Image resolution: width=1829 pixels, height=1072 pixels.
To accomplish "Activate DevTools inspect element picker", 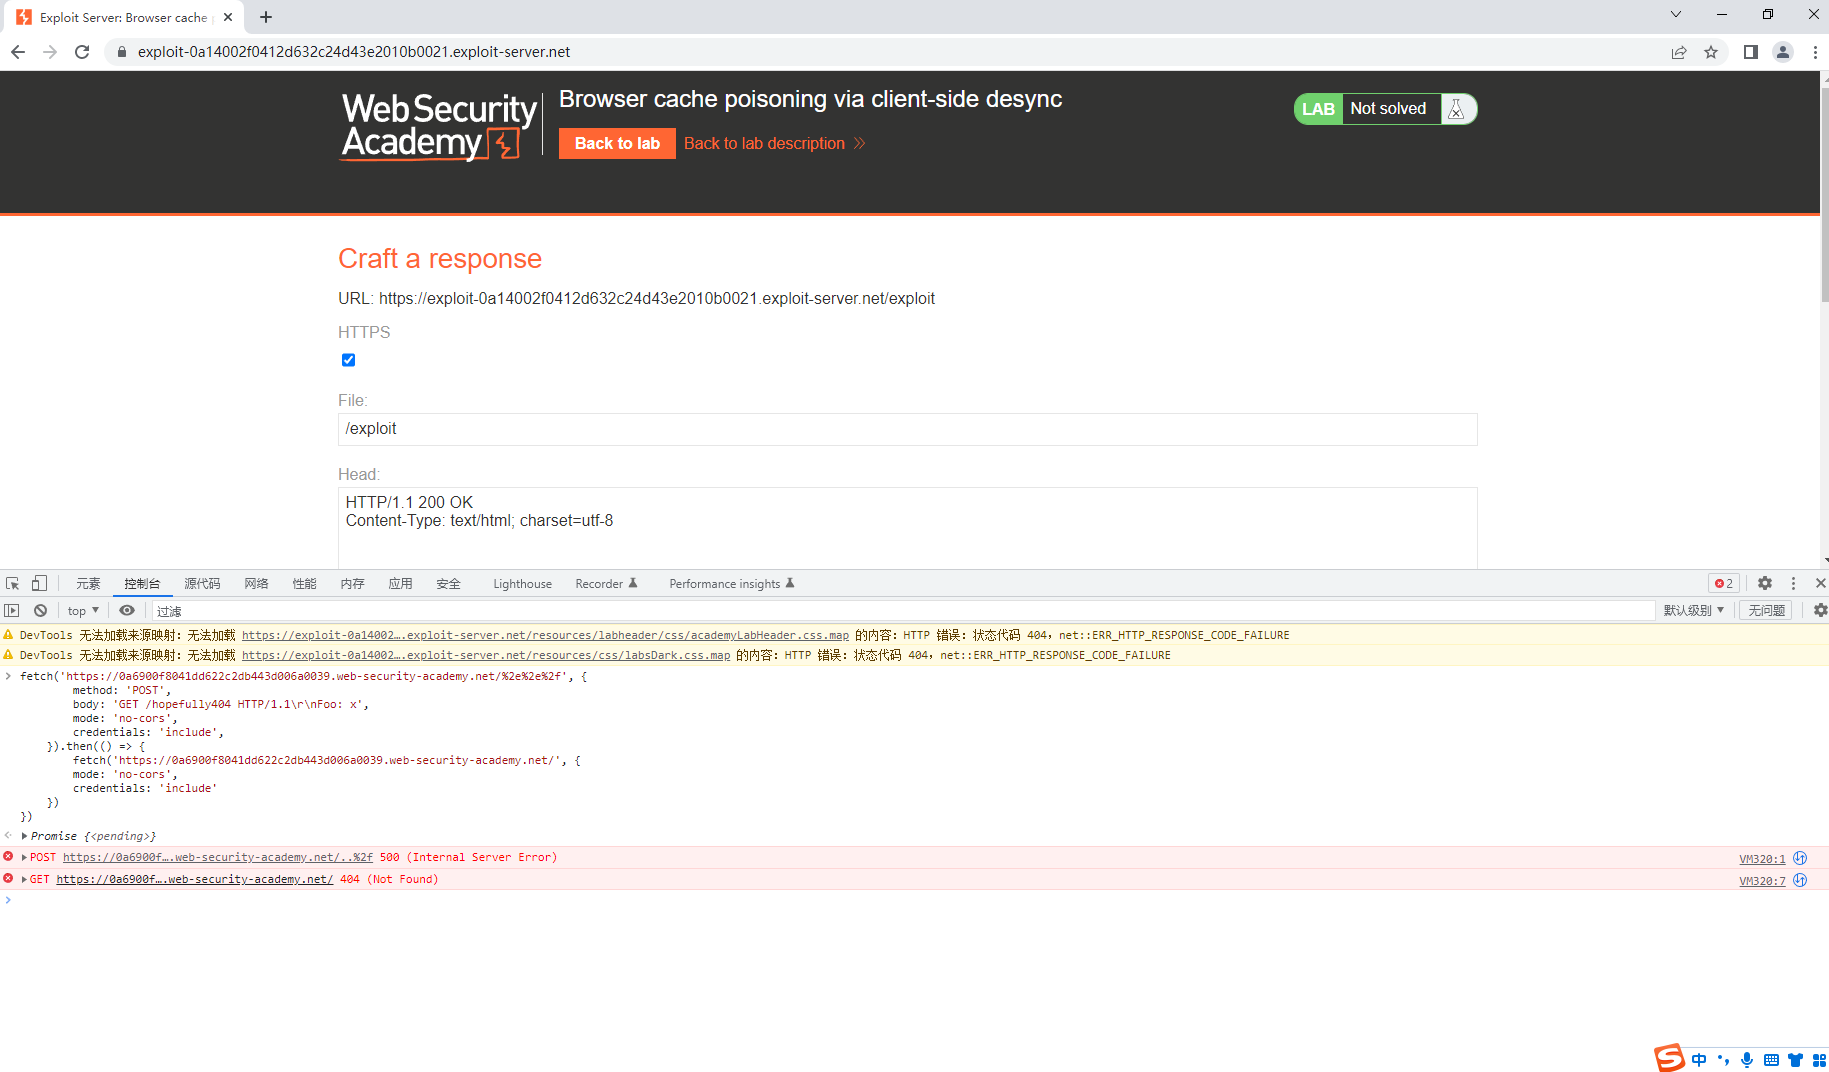I will 13,584.
